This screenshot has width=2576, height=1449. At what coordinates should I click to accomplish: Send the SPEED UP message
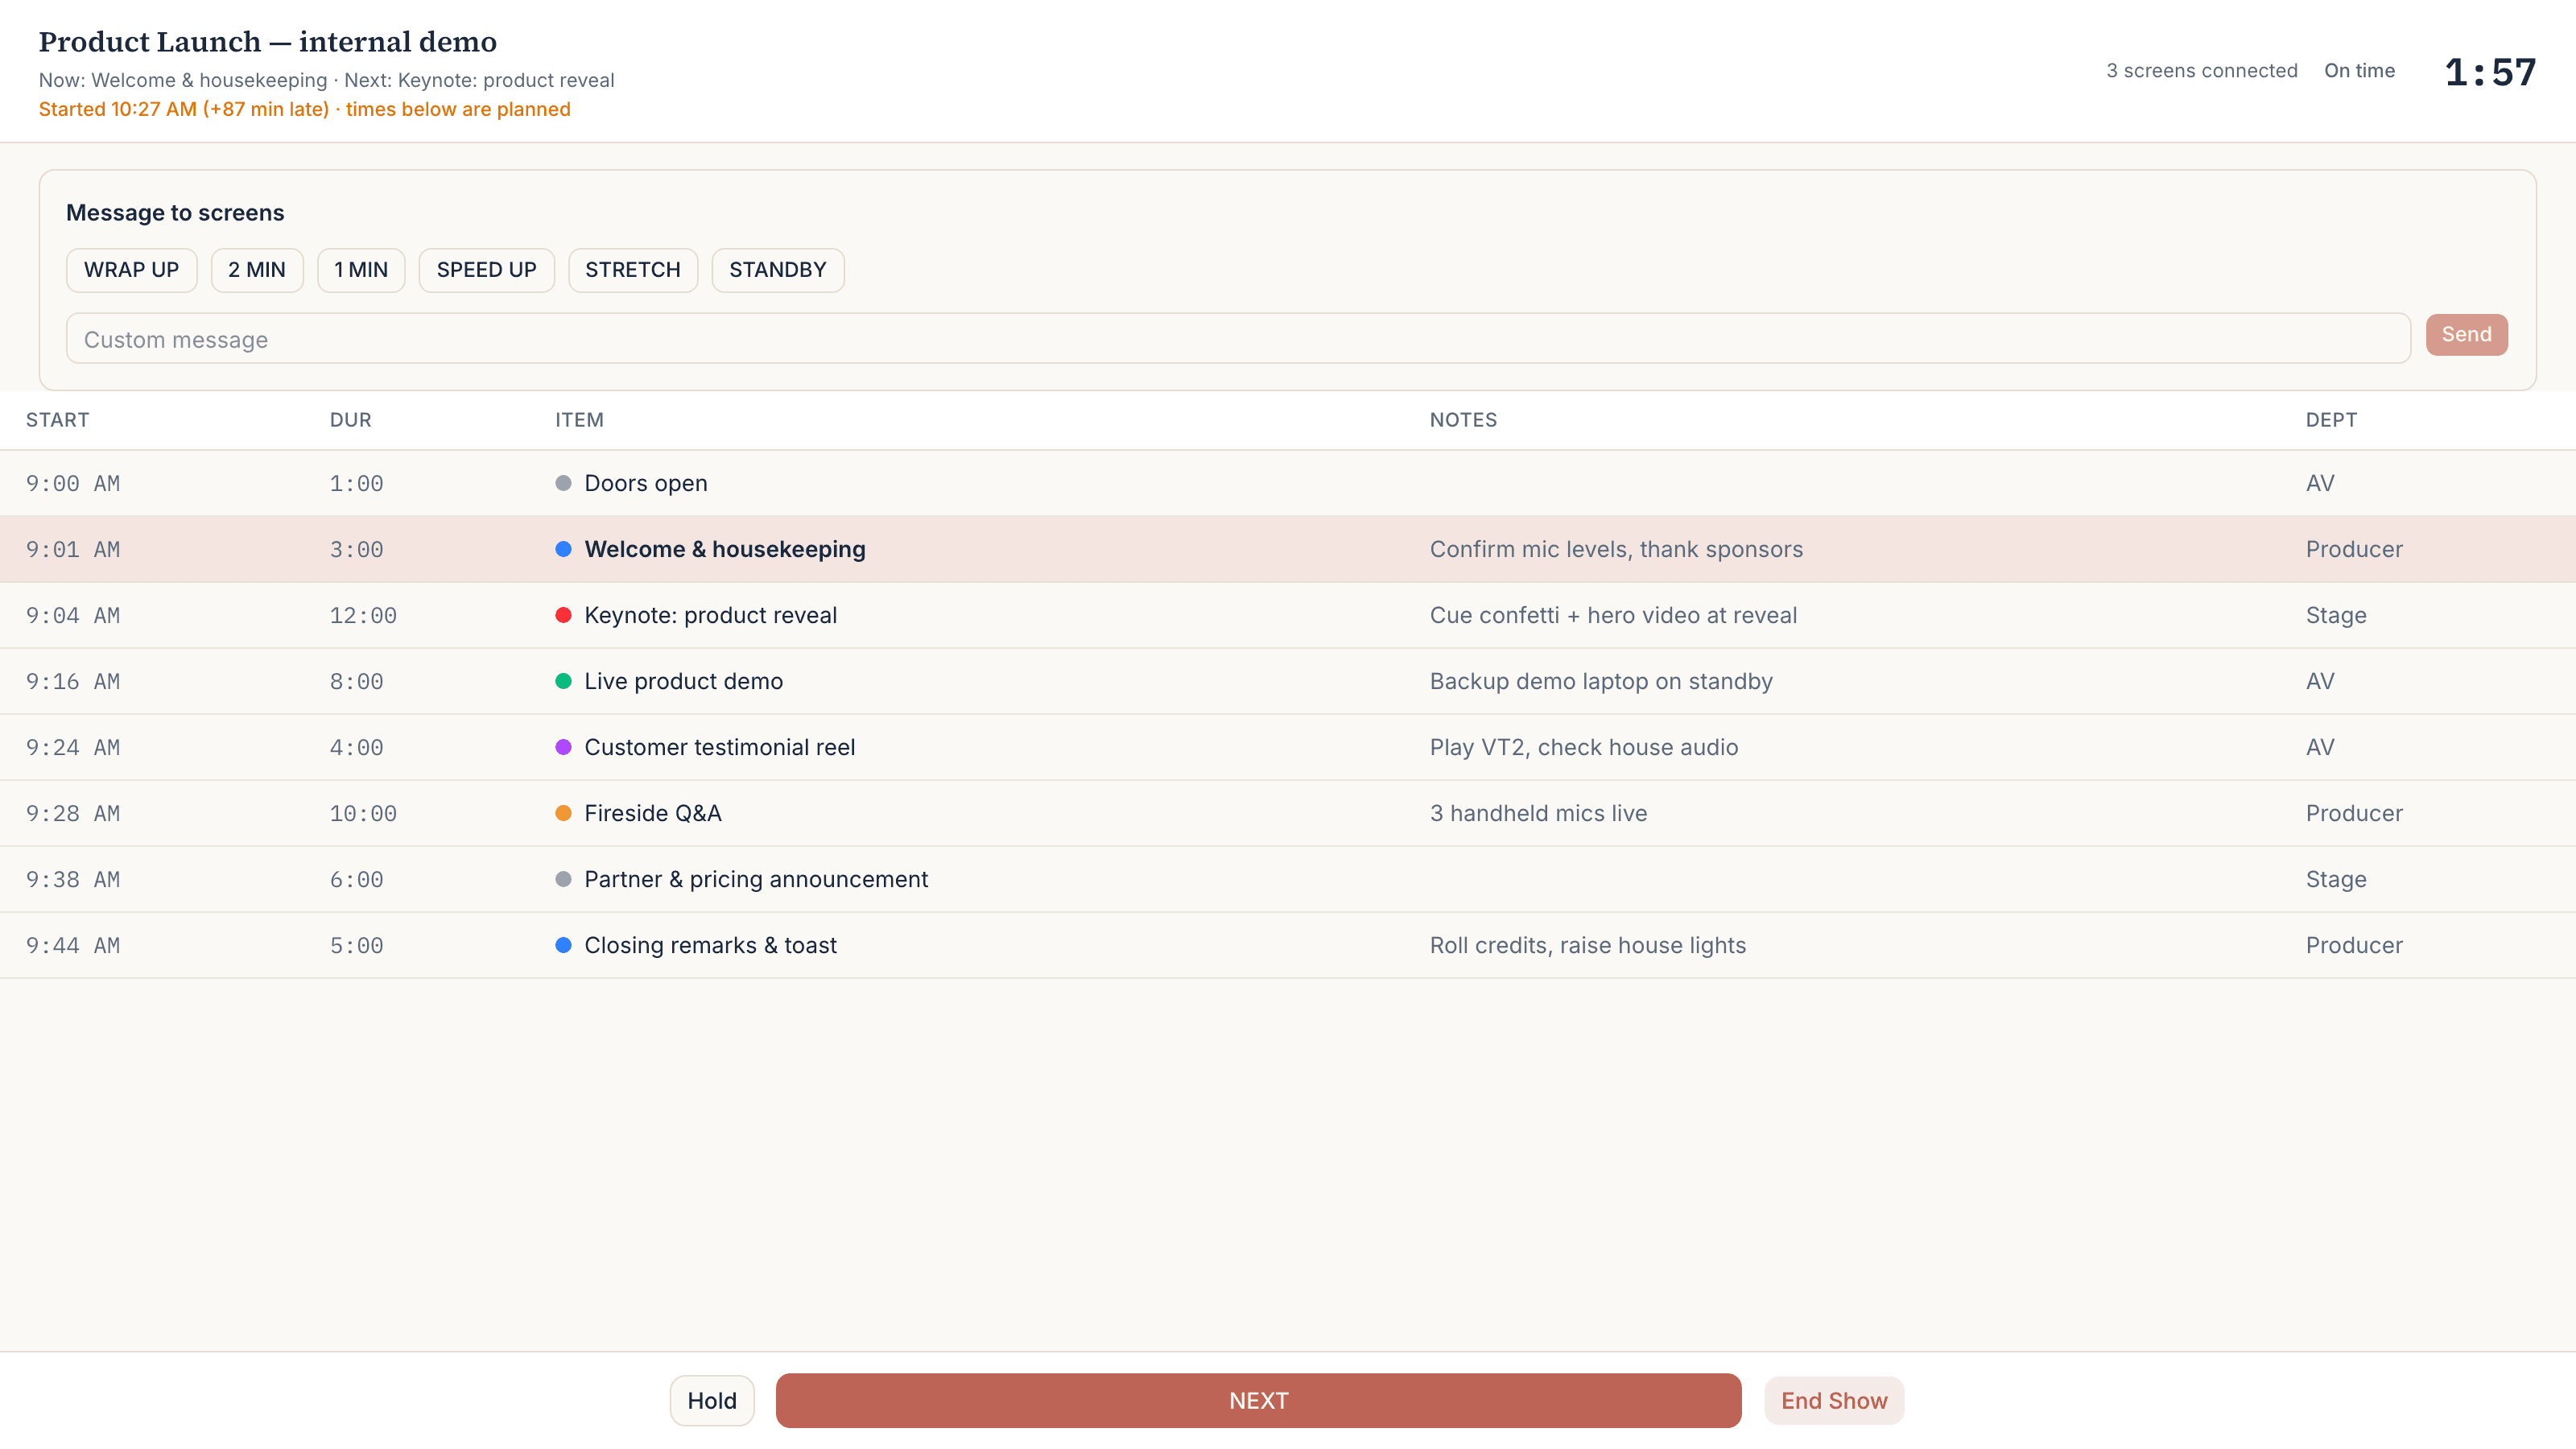[487, 270]
